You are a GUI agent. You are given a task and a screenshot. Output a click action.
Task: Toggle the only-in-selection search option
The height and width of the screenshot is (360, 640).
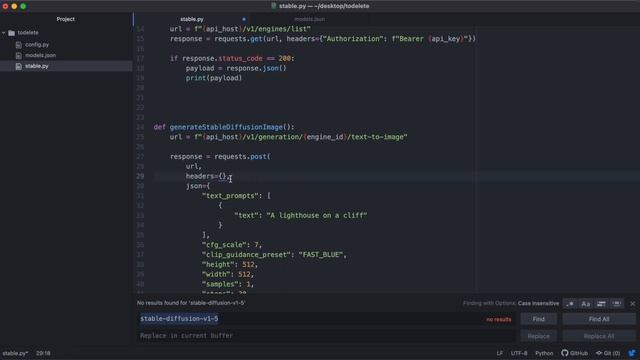[x=601, y=304]
